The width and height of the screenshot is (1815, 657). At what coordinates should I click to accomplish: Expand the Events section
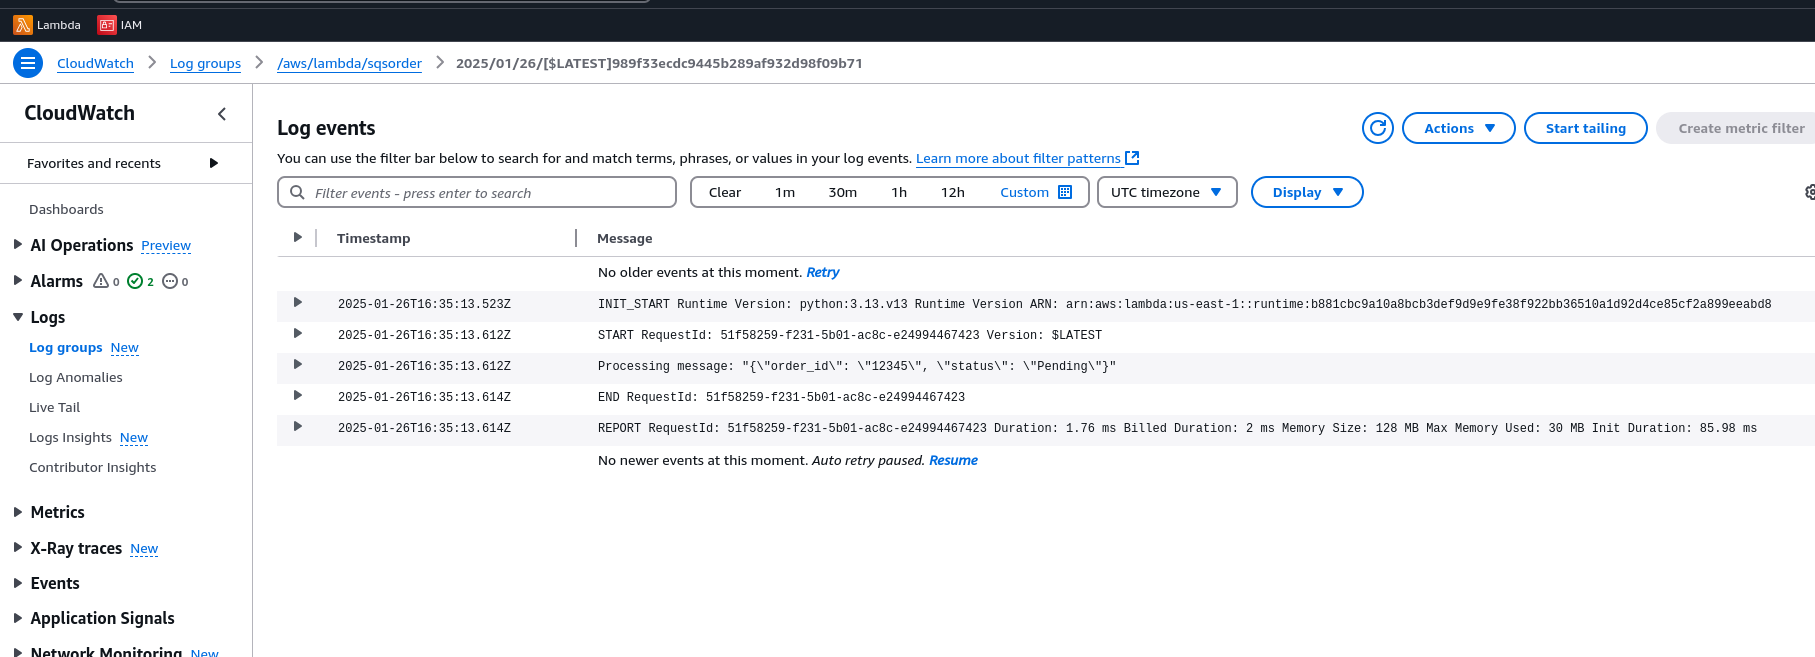coord(18,583)
